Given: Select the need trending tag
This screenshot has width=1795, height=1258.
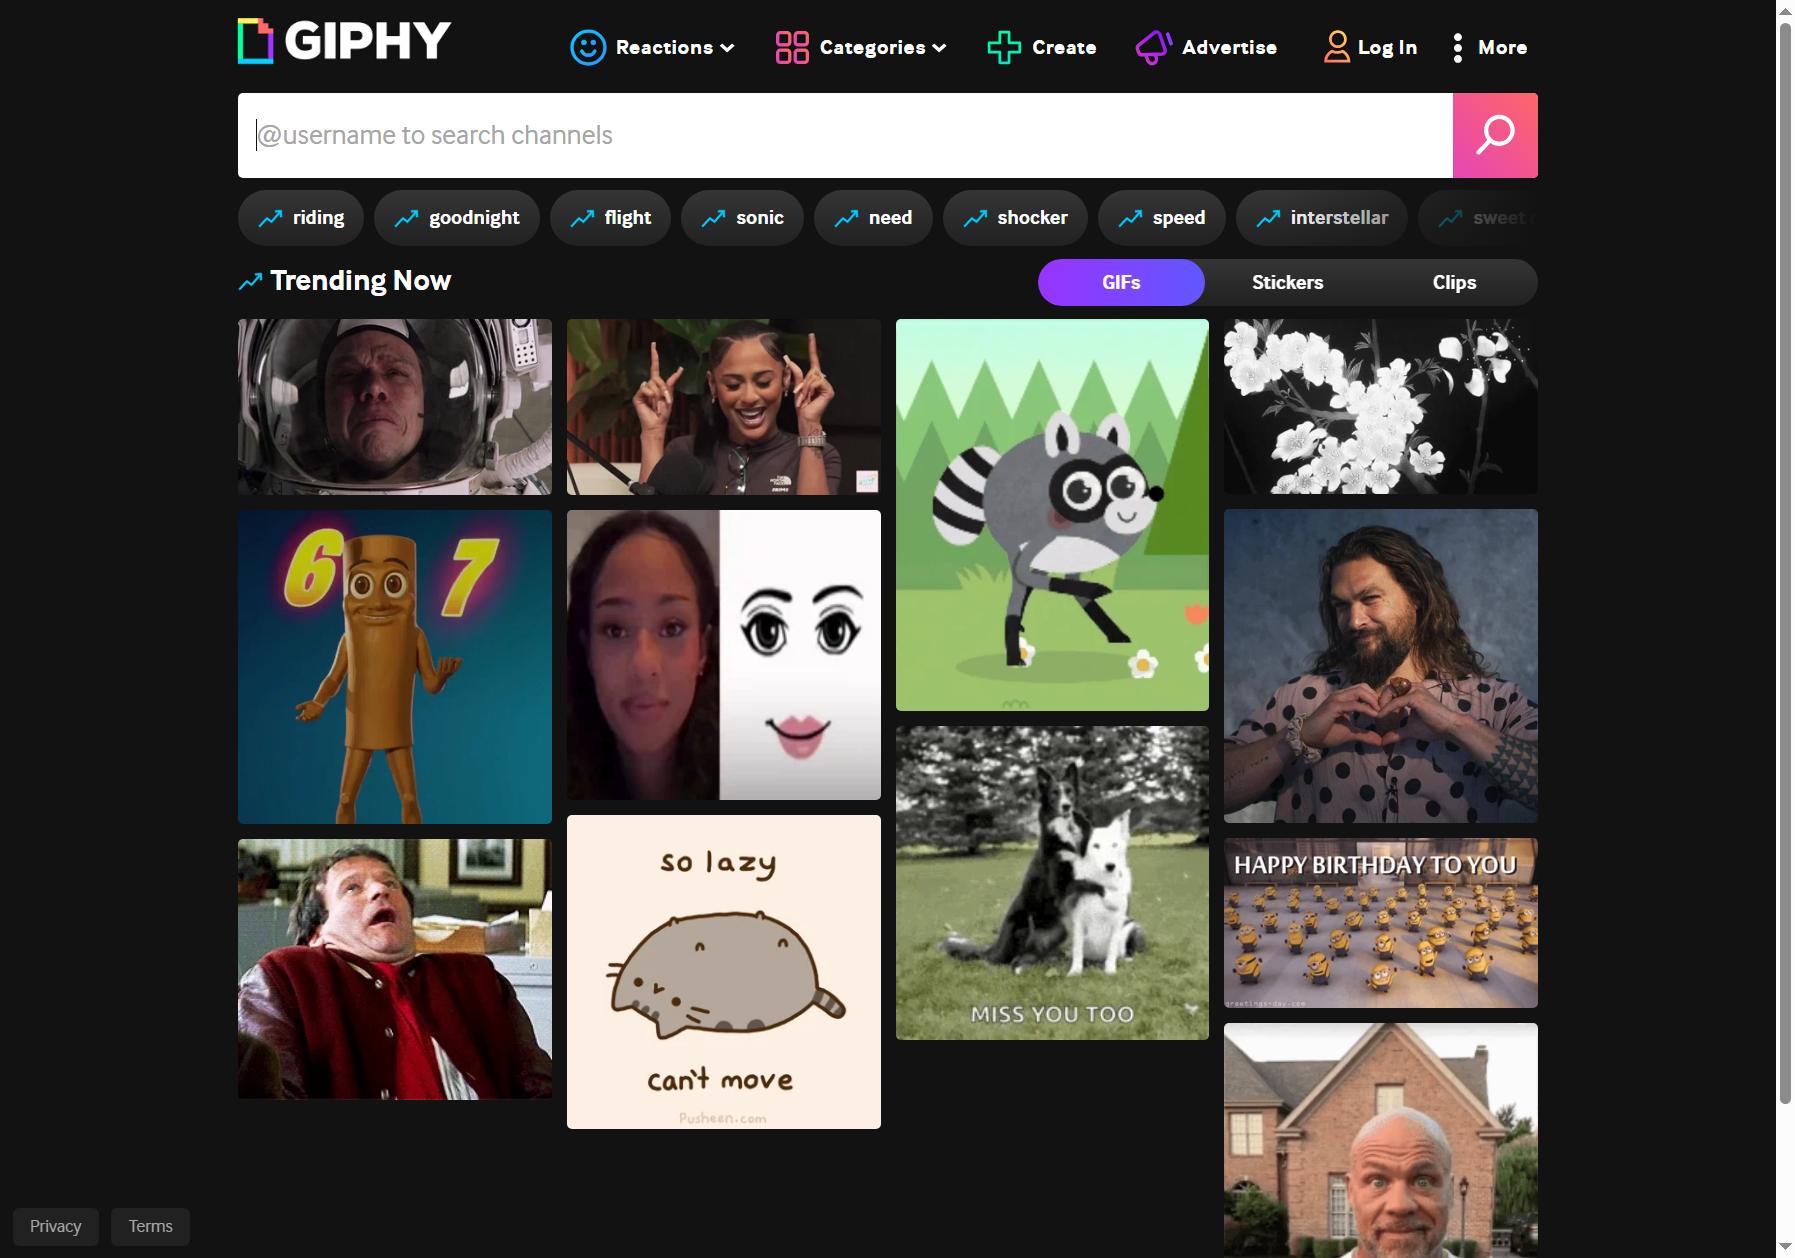Looking at the screenshot, I should click(873, 218).
